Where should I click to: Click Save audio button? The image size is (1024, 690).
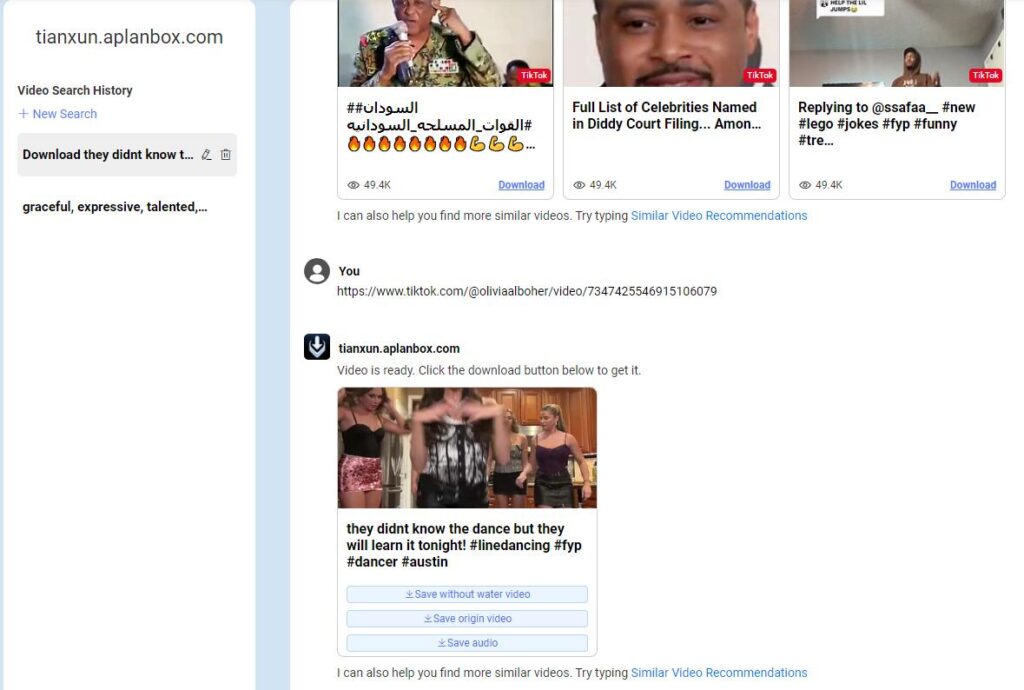(x=467, y=642)
